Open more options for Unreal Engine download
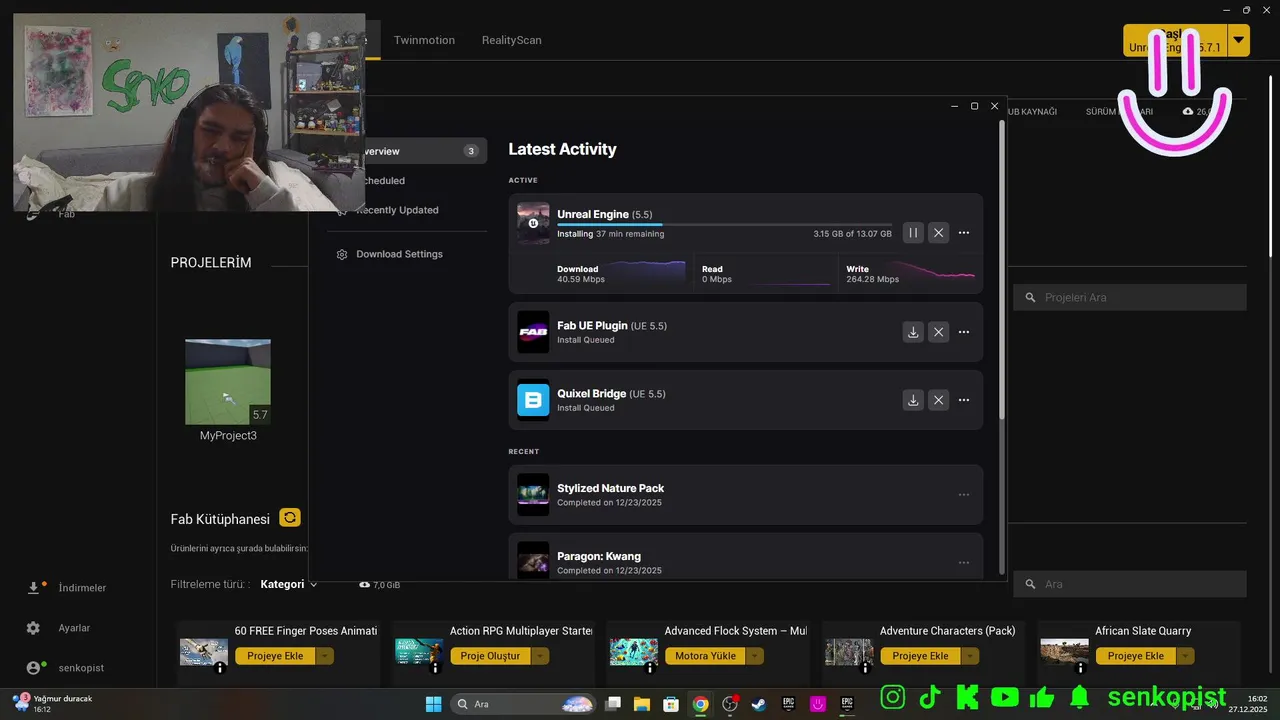Image resolution: width=1280 pixels, height=720 pixels. tap(964, 233)
